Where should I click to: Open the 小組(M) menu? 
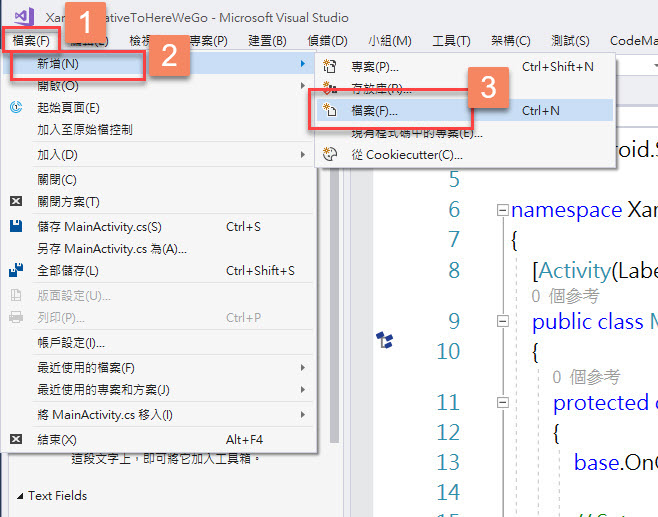pyautogui.click(x=390, y=41)
